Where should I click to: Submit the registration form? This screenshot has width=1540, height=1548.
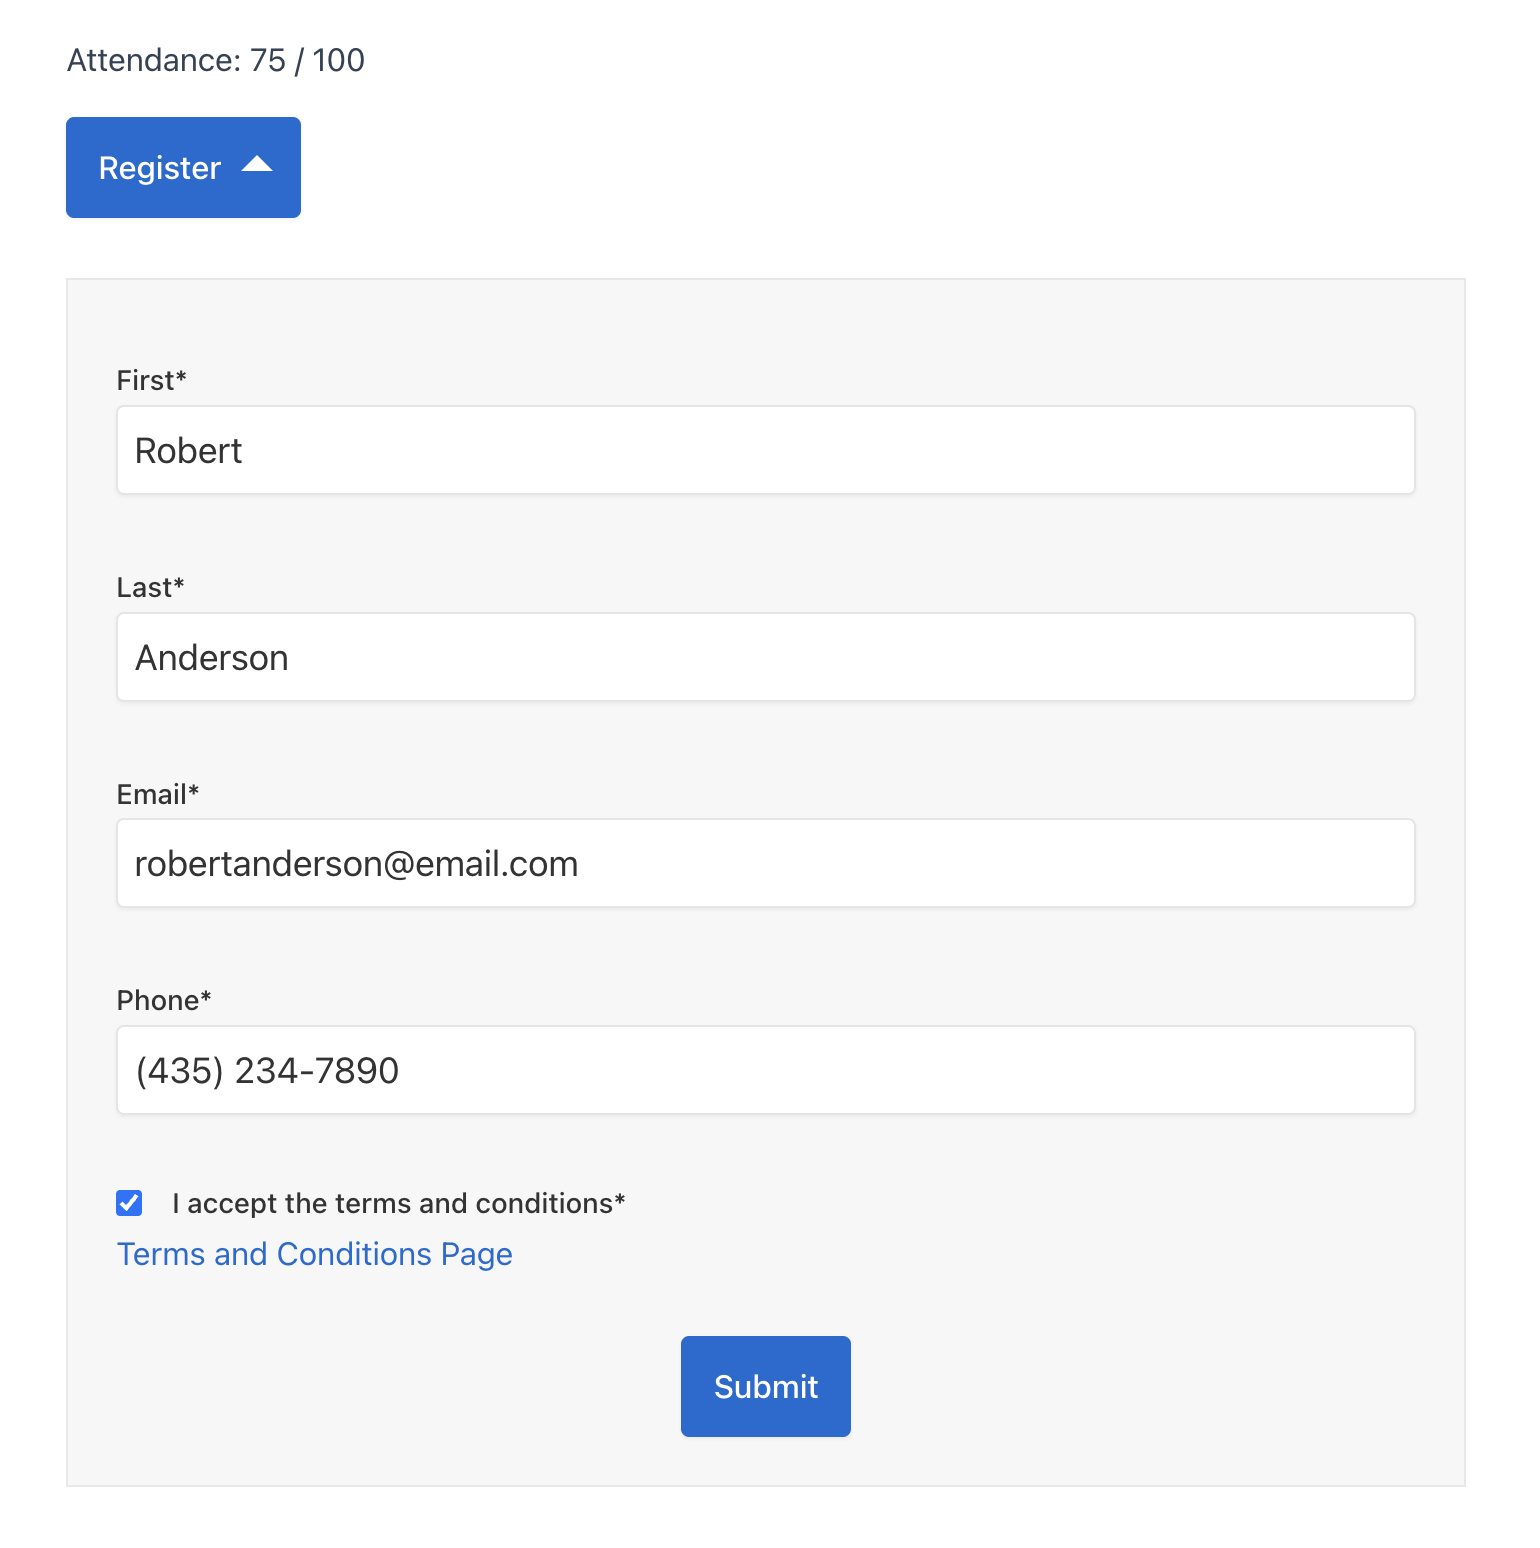[765, 1386]
